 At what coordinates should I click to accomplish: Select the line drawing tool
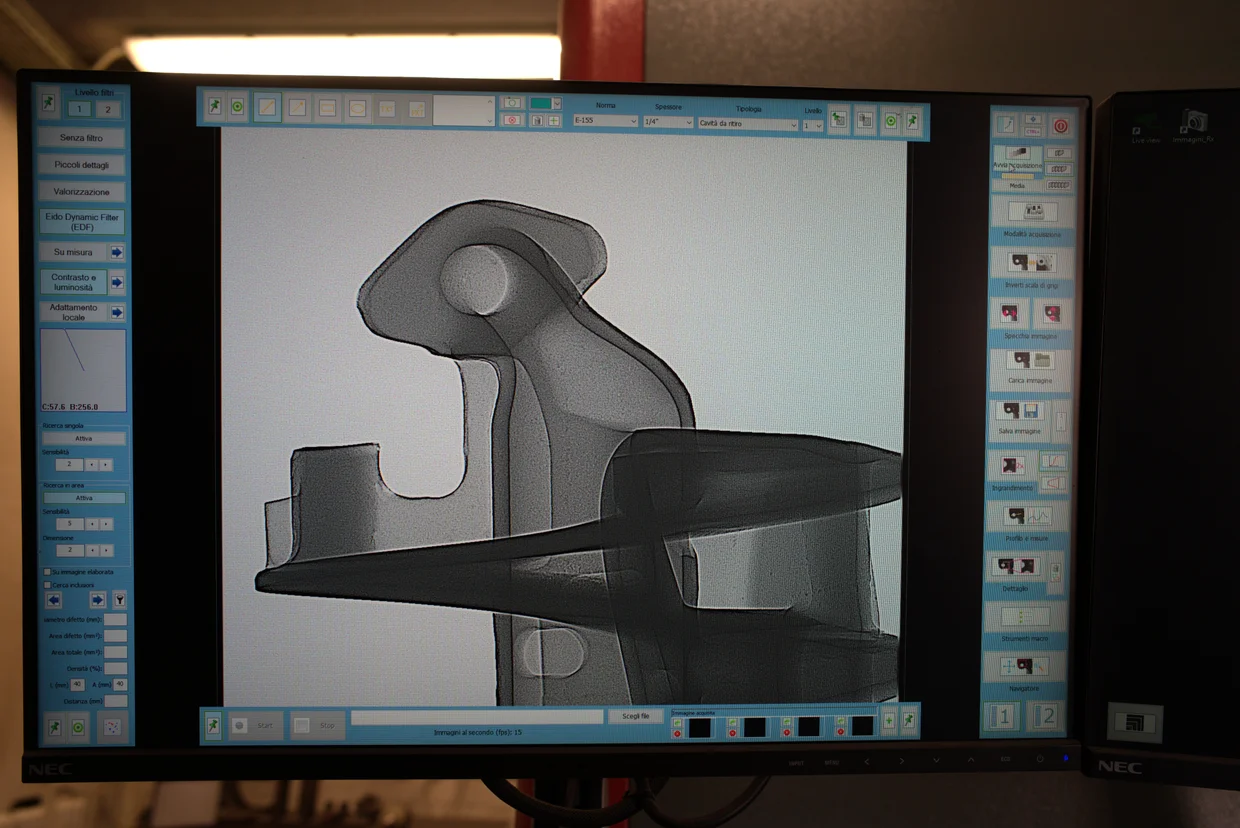pyautogui.click(x=267, y=107)
